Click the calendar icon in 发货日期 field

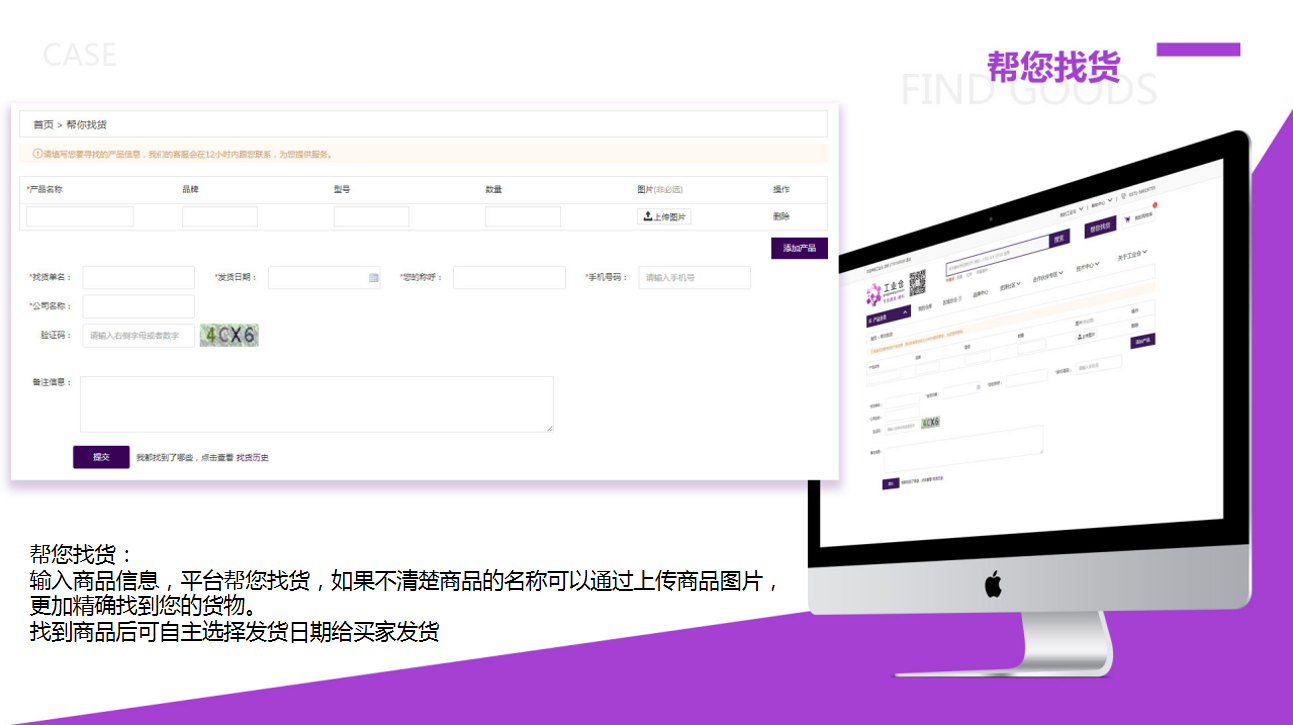coord(374,278)
